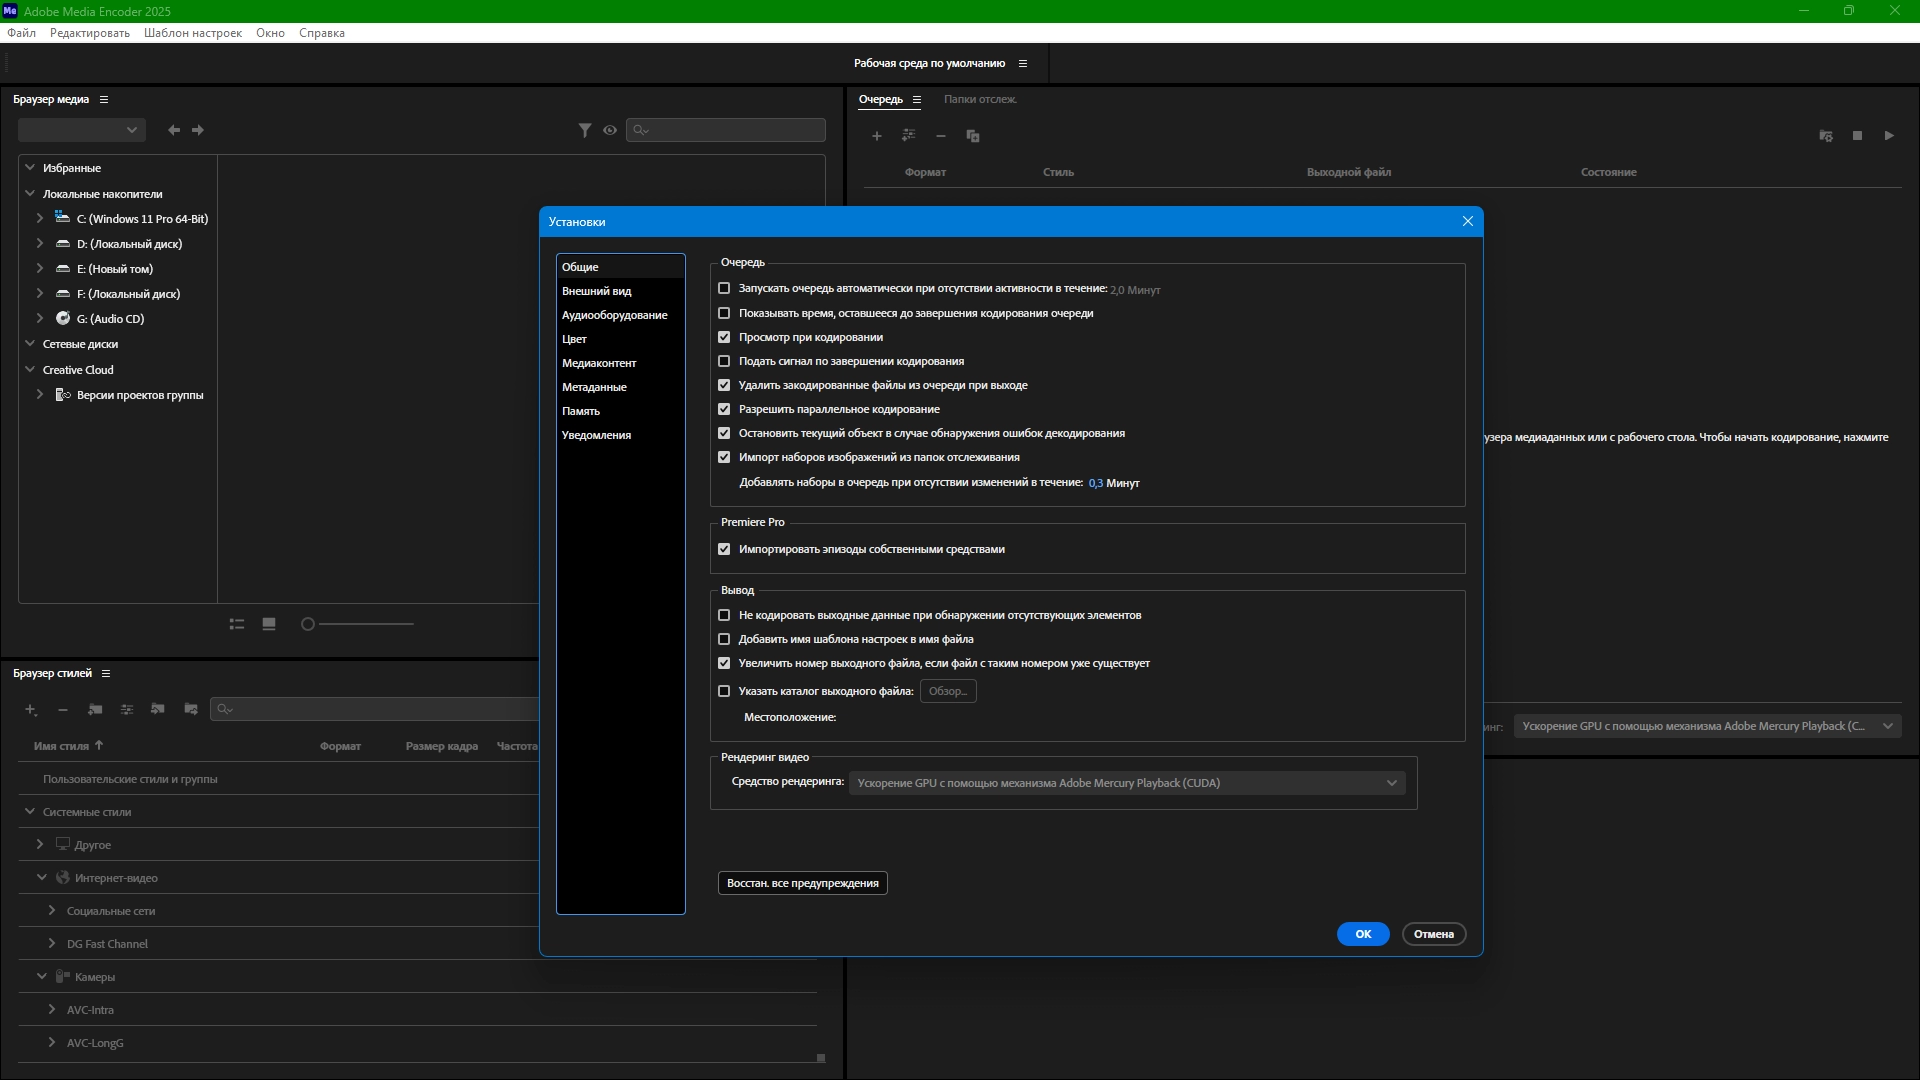Image resolution: width=1920 pixels, height=1080 pixels.
Task: Click the back arrow in Media Browser
Action: 174,130
